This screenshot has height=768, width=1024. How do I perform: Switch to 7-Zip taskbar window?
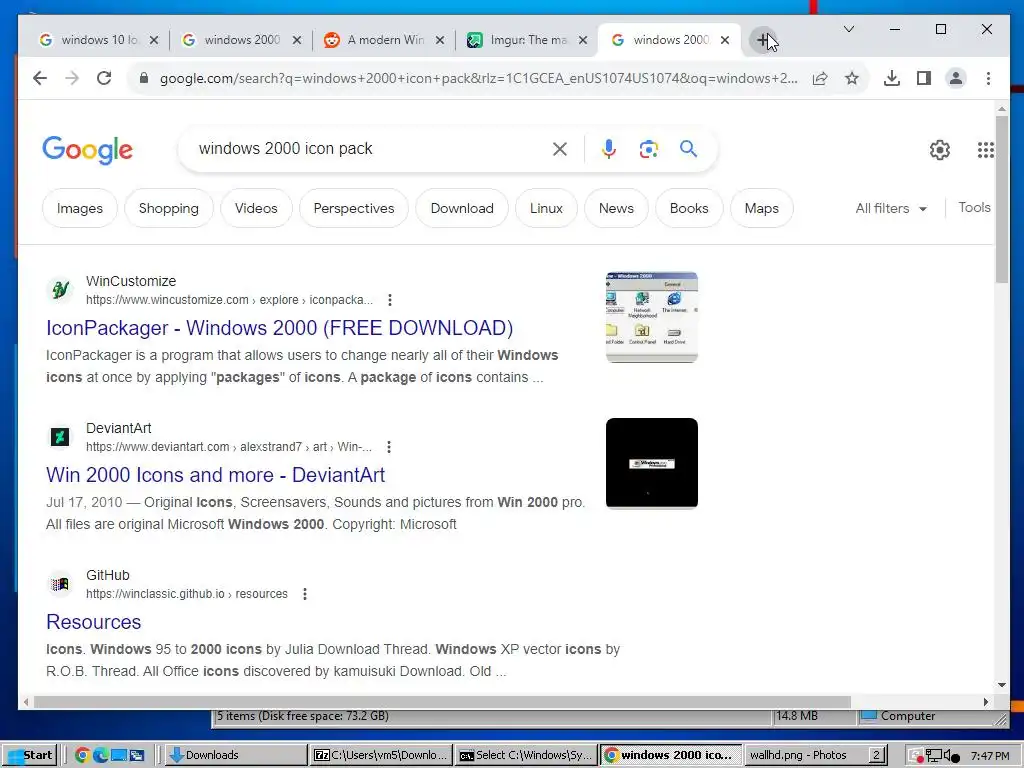[x=381, y=755]
